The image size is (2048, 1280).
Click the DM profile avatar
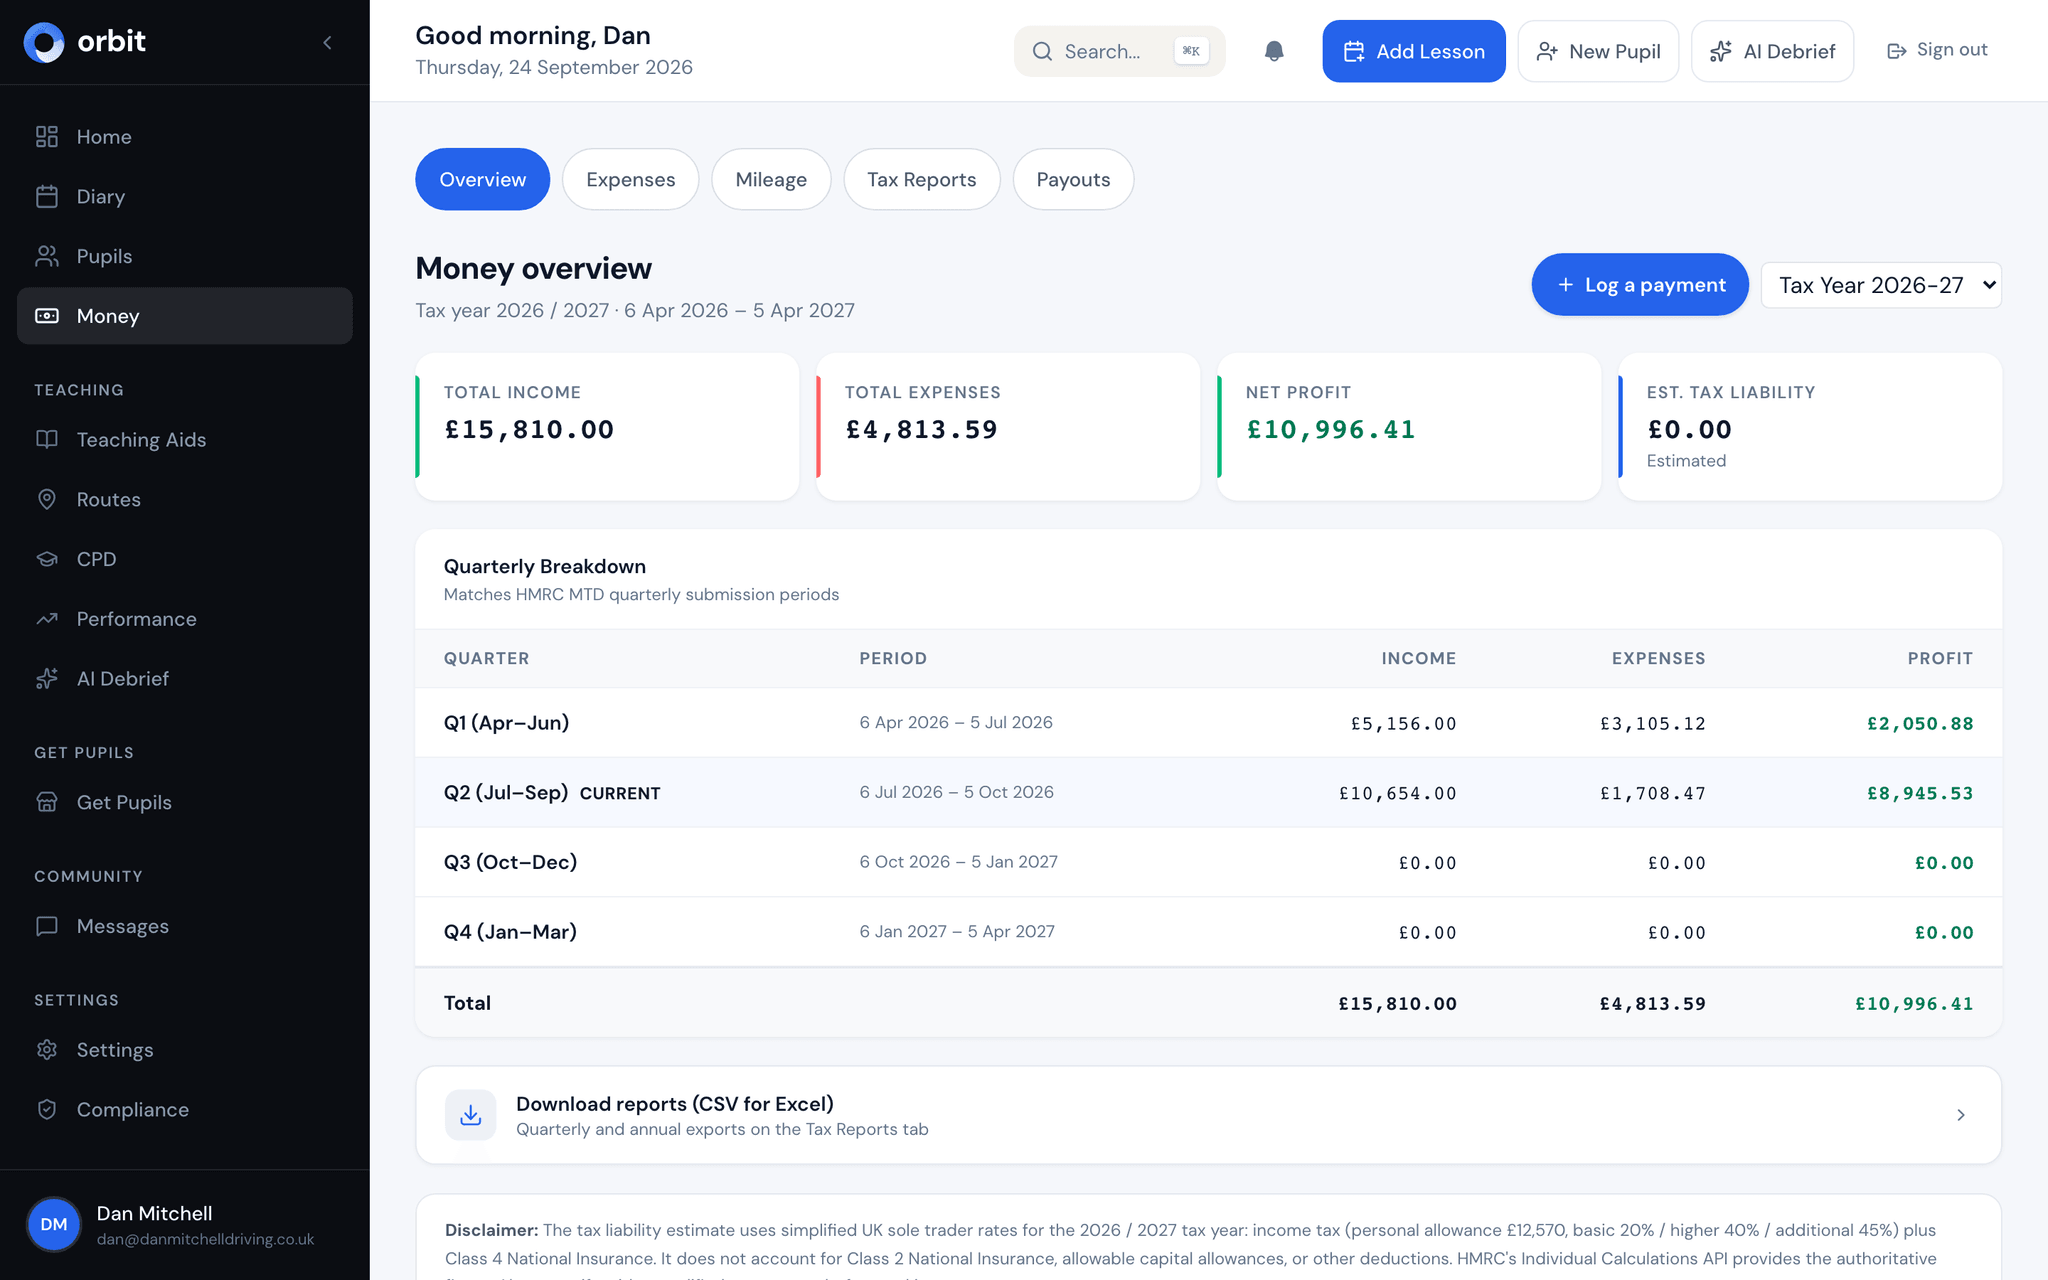[x=54, y=1225]
